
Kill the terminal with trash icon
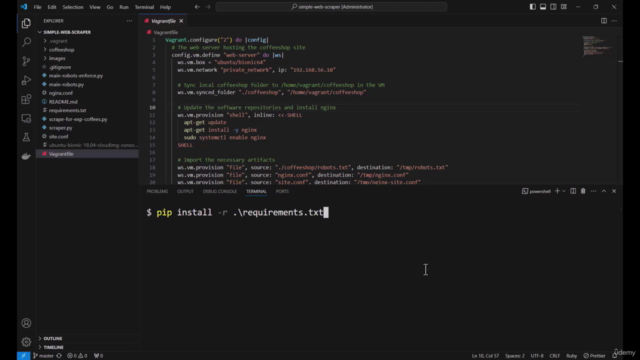(583, 191)
